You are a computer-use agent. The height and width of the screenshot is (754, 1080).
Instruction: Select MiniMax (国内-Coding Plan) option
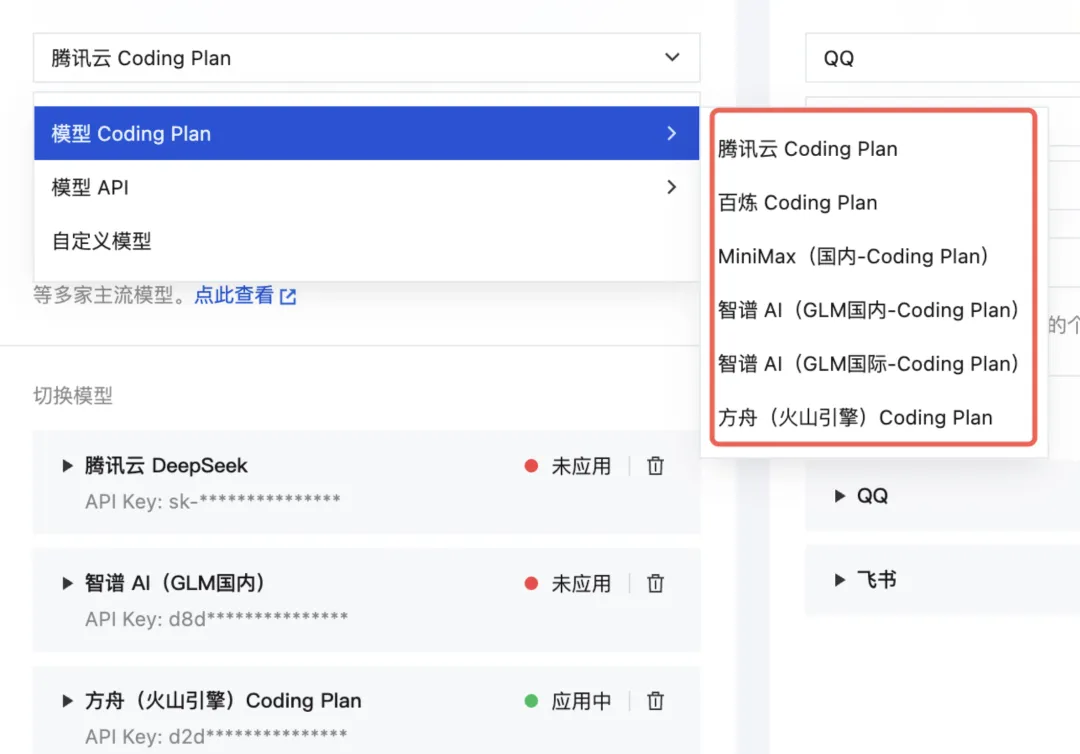tap(853, 256)
